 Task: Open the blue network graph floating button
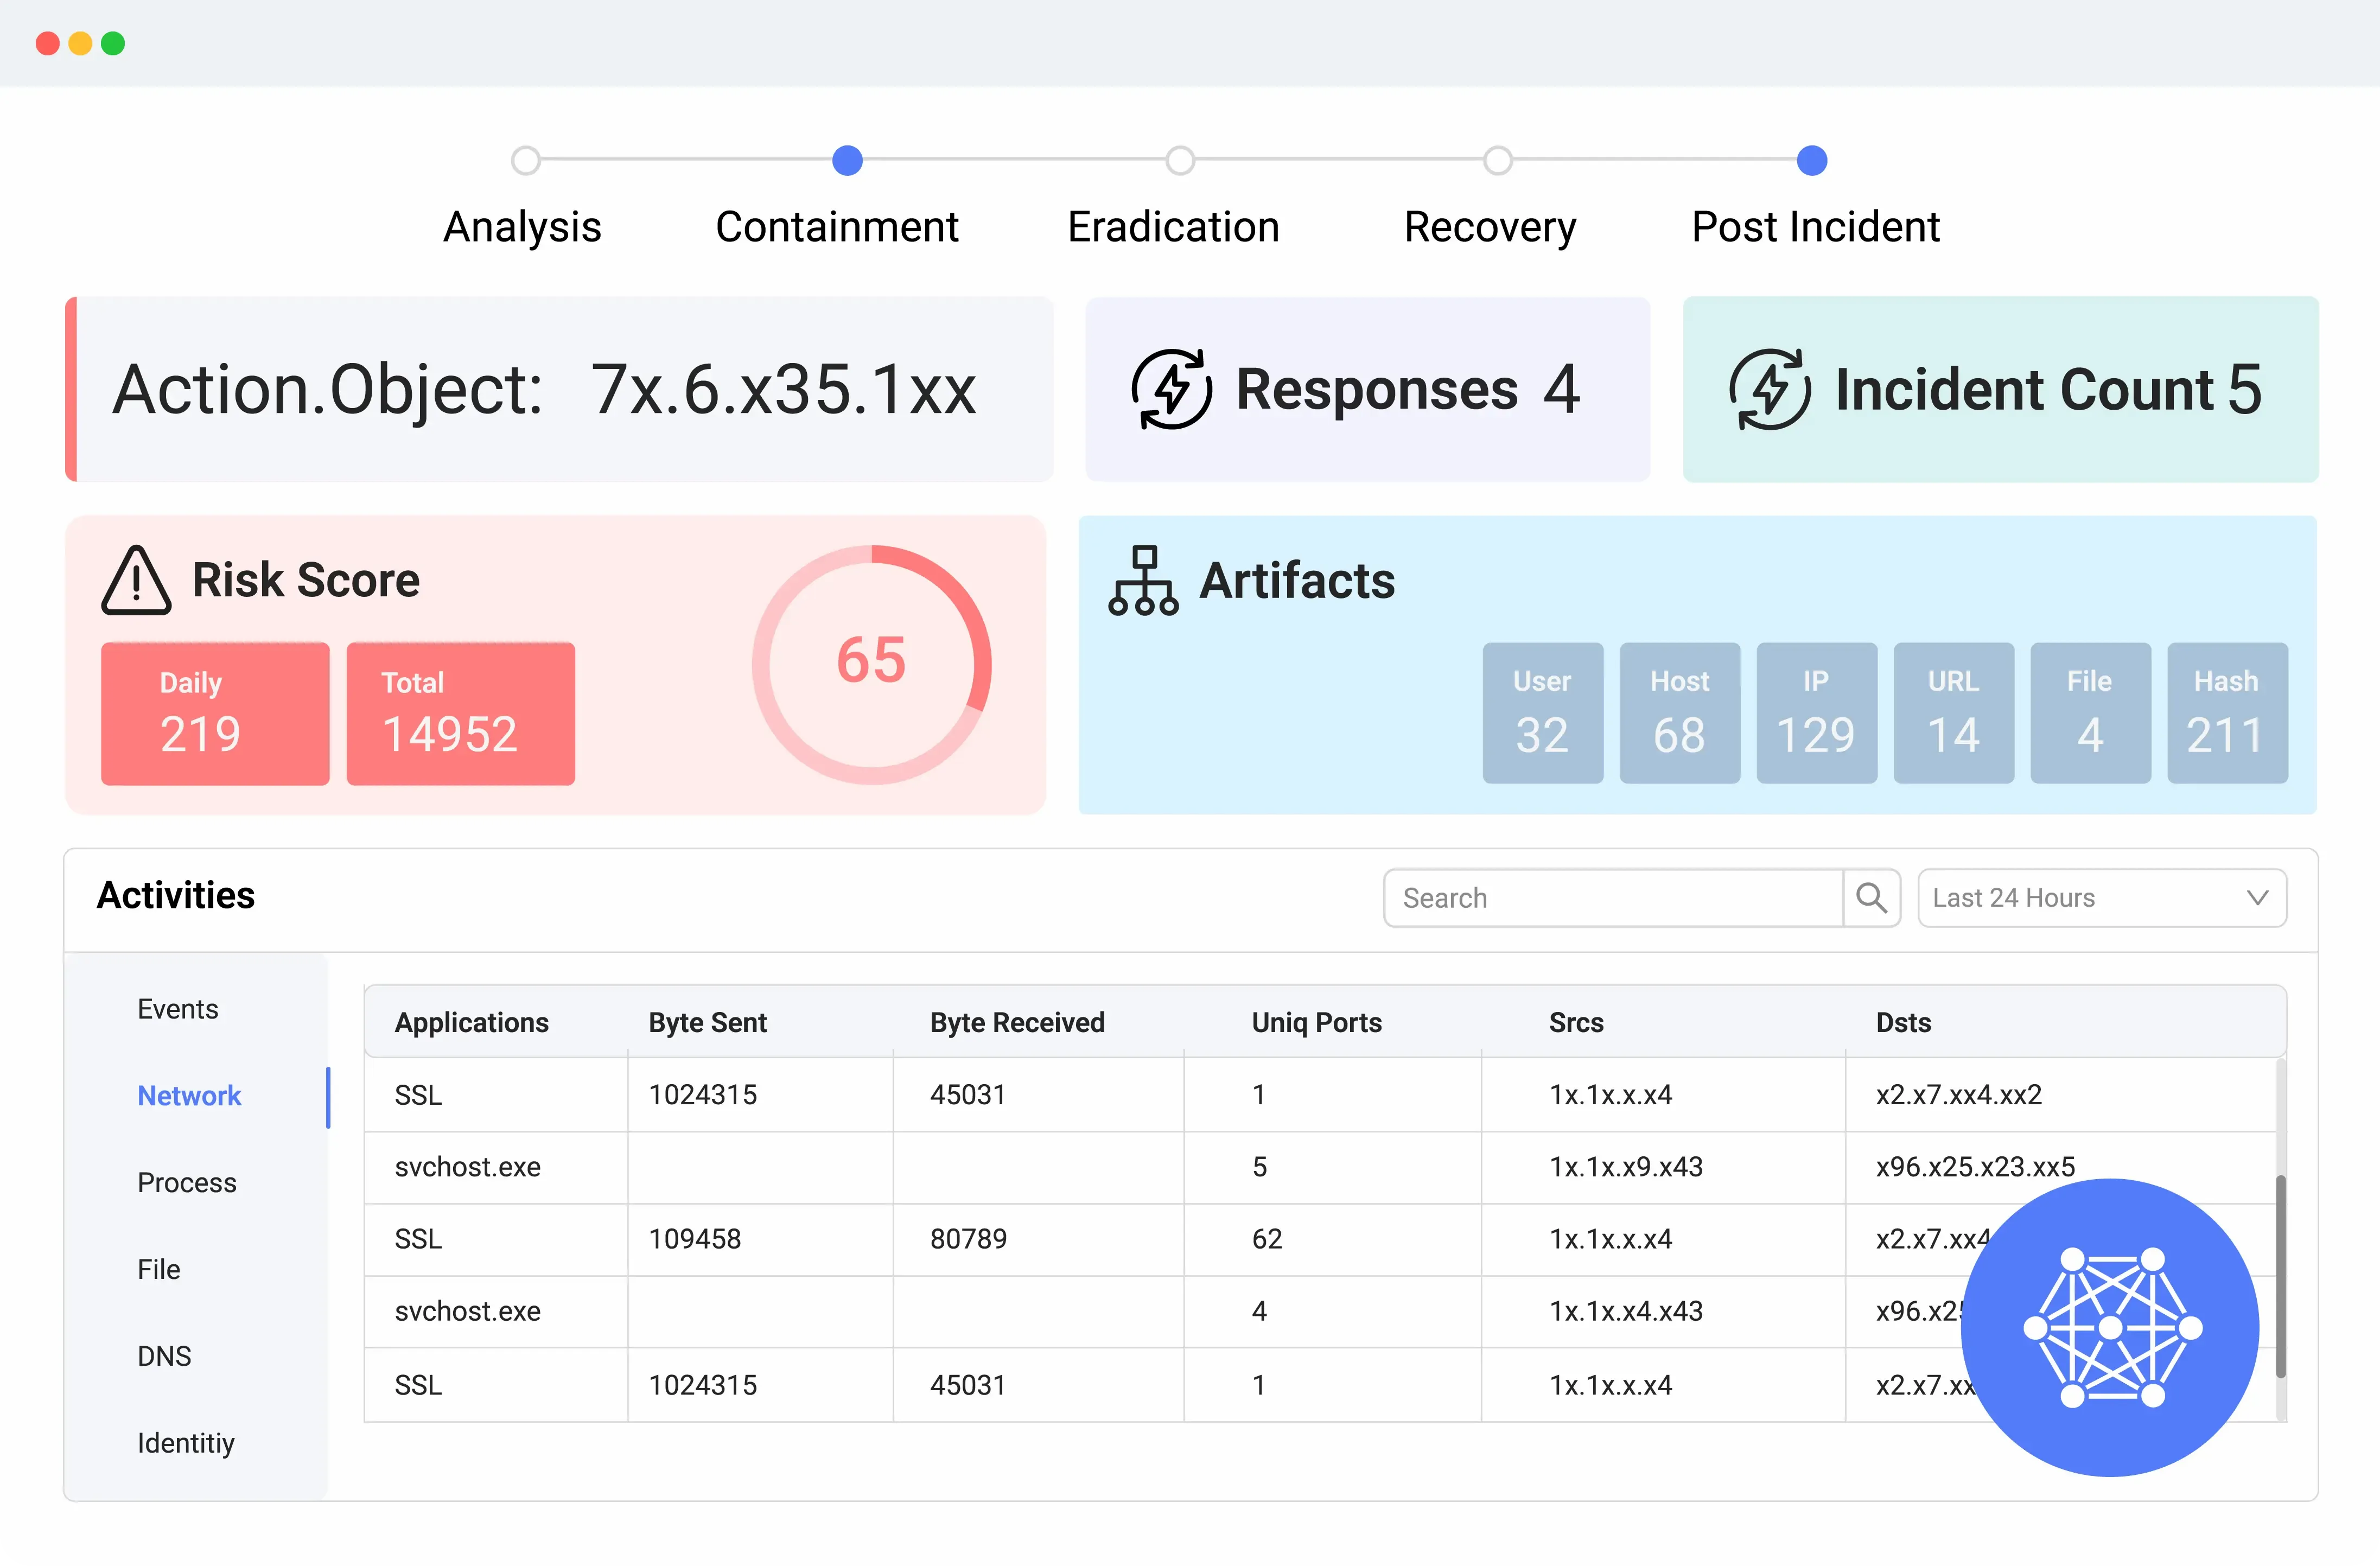tap(2110, 1327)
